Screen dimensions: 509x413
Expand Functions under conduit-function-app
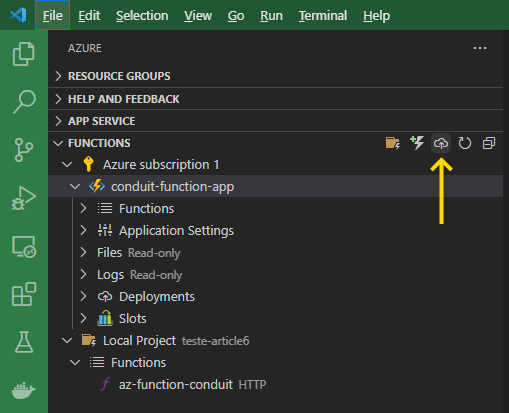(83, 208)
